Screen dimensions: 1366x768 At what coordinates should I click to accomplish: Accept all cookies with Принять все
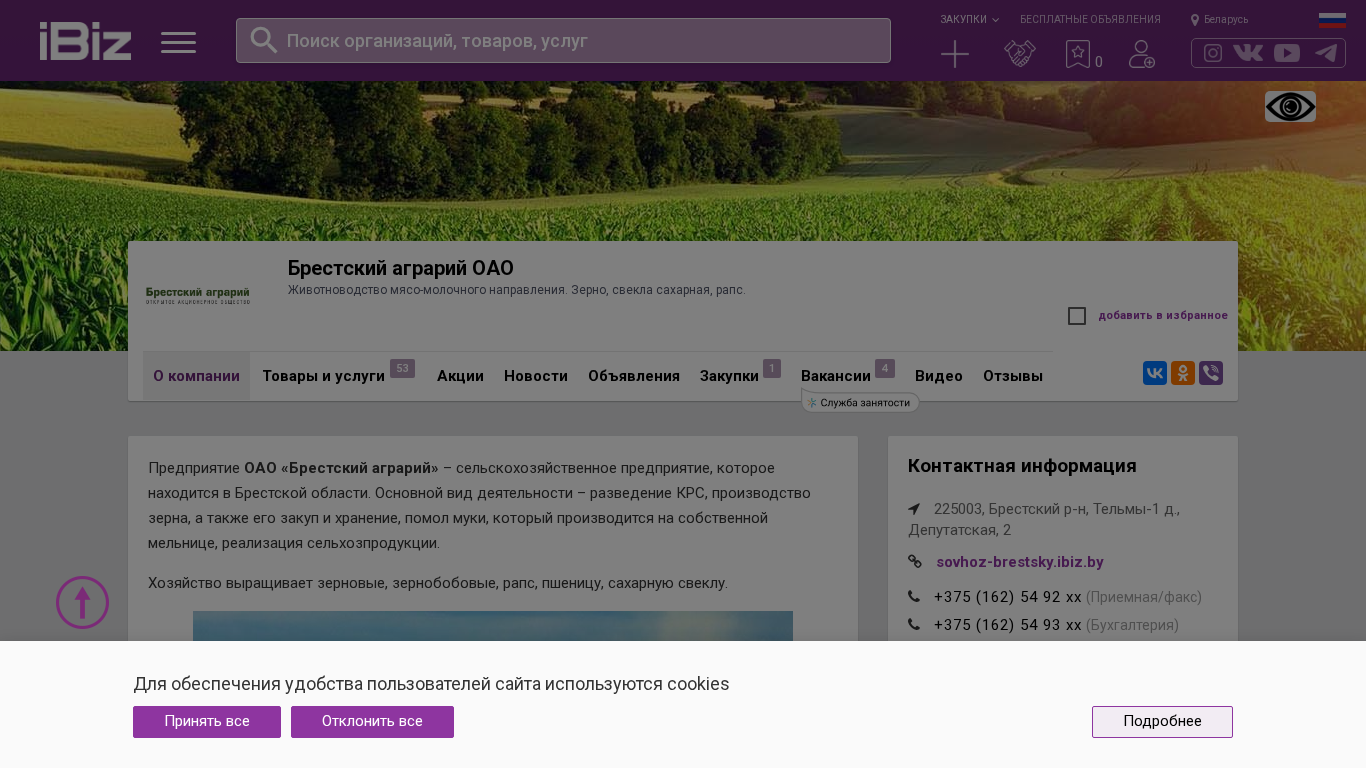207,722
